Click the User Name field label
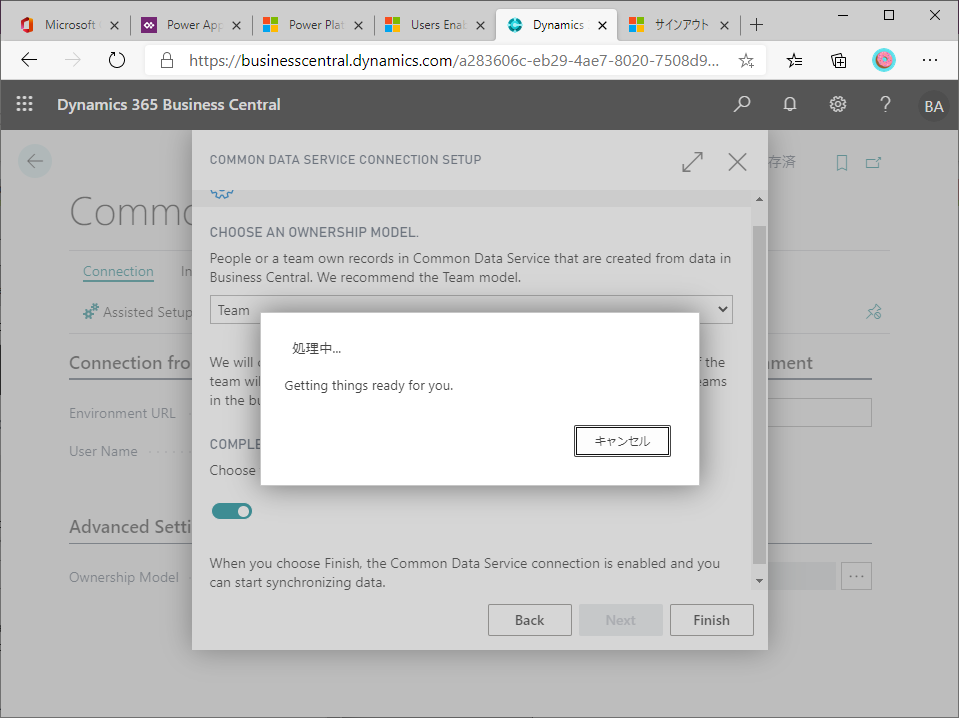 (103, 451)
